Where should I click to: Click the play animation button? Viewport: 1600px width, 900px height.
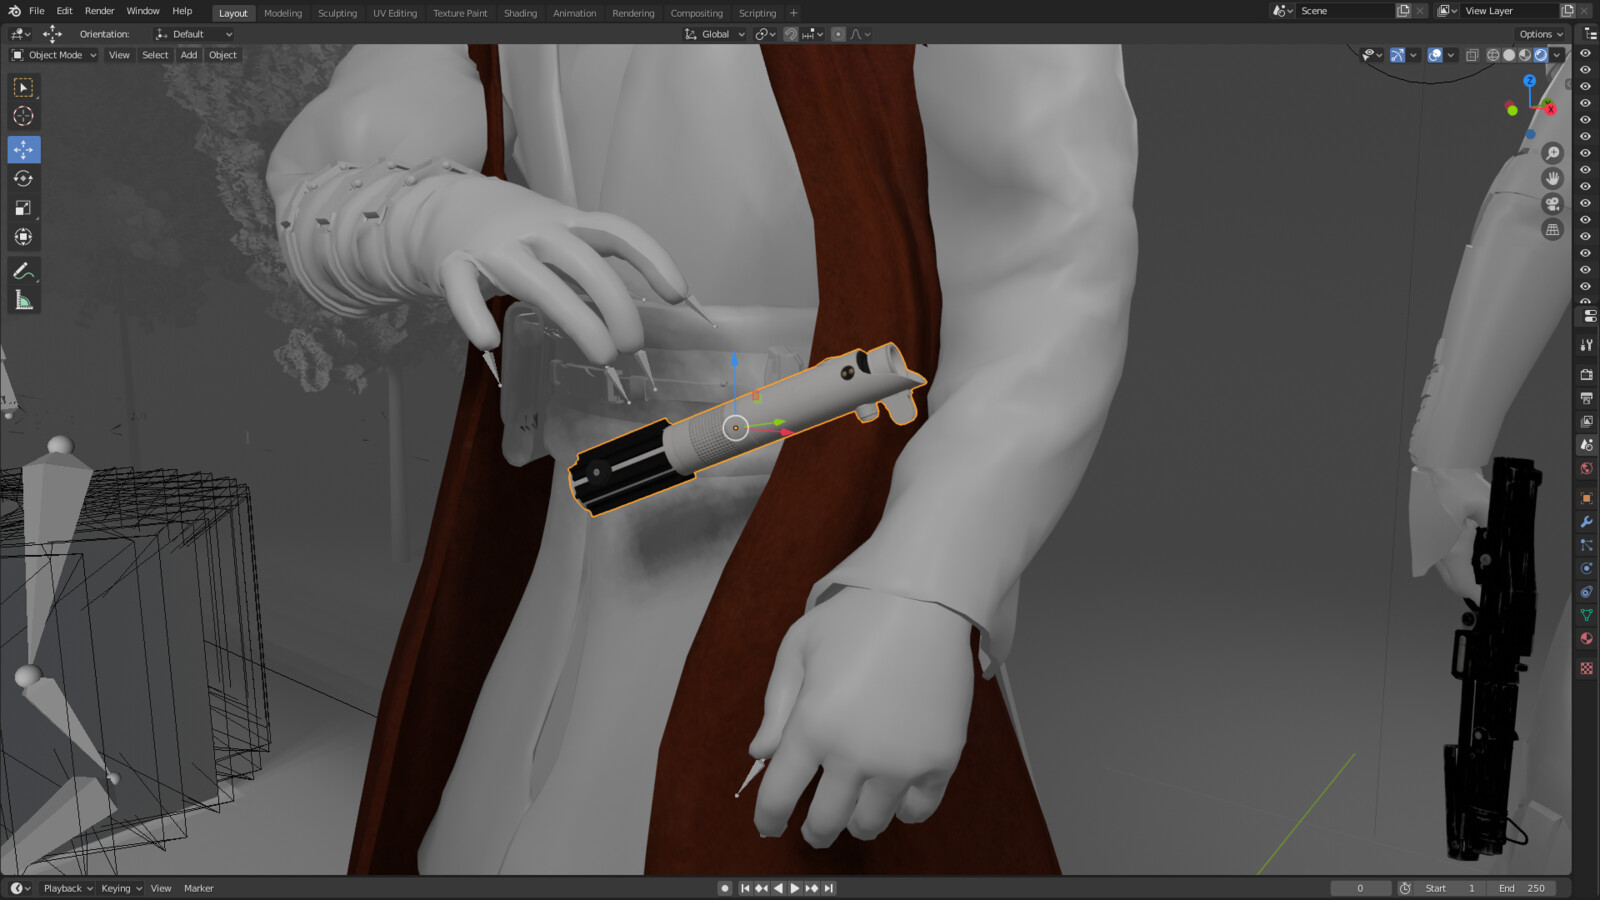795,888
